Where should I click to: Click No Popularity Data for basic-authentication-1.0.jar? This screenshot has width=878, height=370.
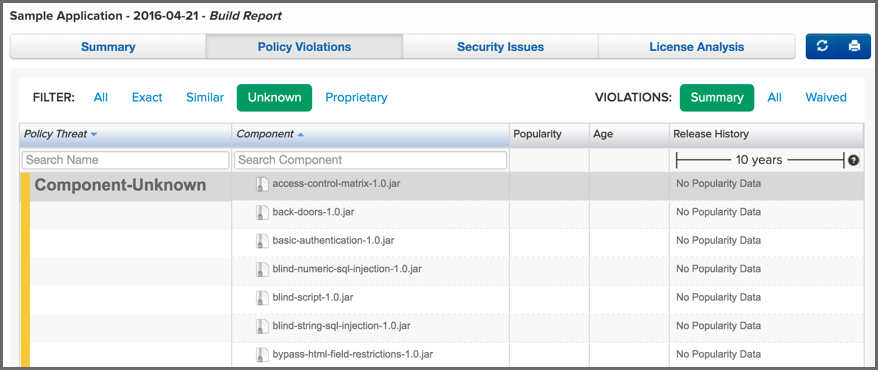pos(718,241)
